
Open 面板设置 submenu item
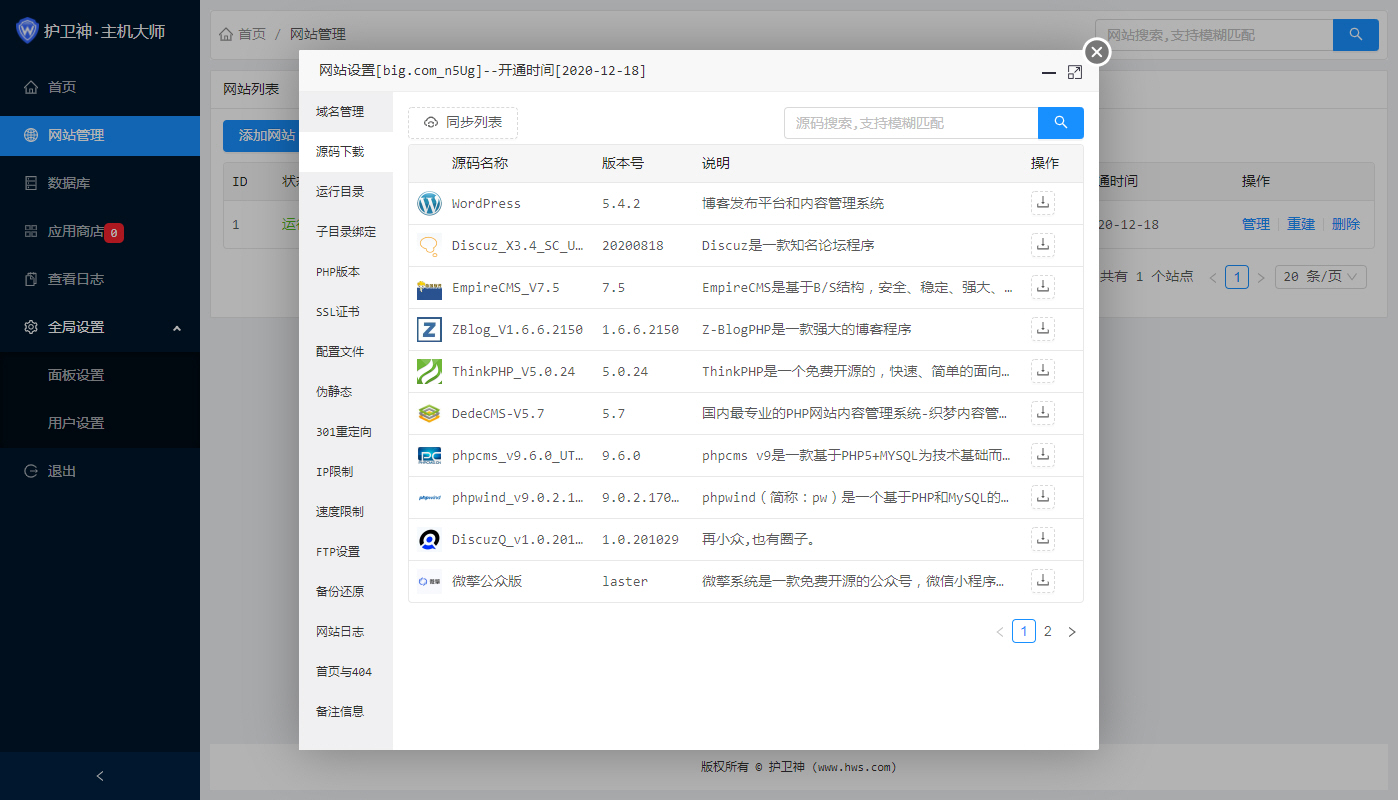[100, 375]
